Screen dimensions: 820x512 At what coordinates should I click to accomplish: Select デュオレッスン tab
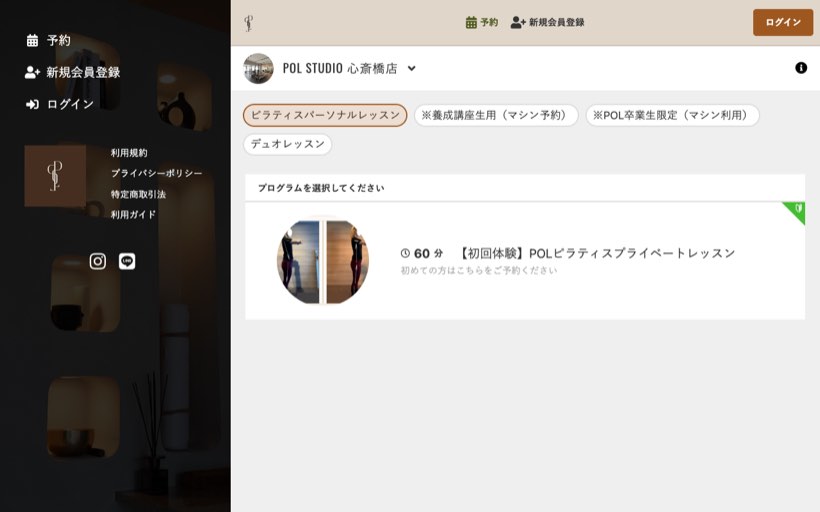click(288, 144)
